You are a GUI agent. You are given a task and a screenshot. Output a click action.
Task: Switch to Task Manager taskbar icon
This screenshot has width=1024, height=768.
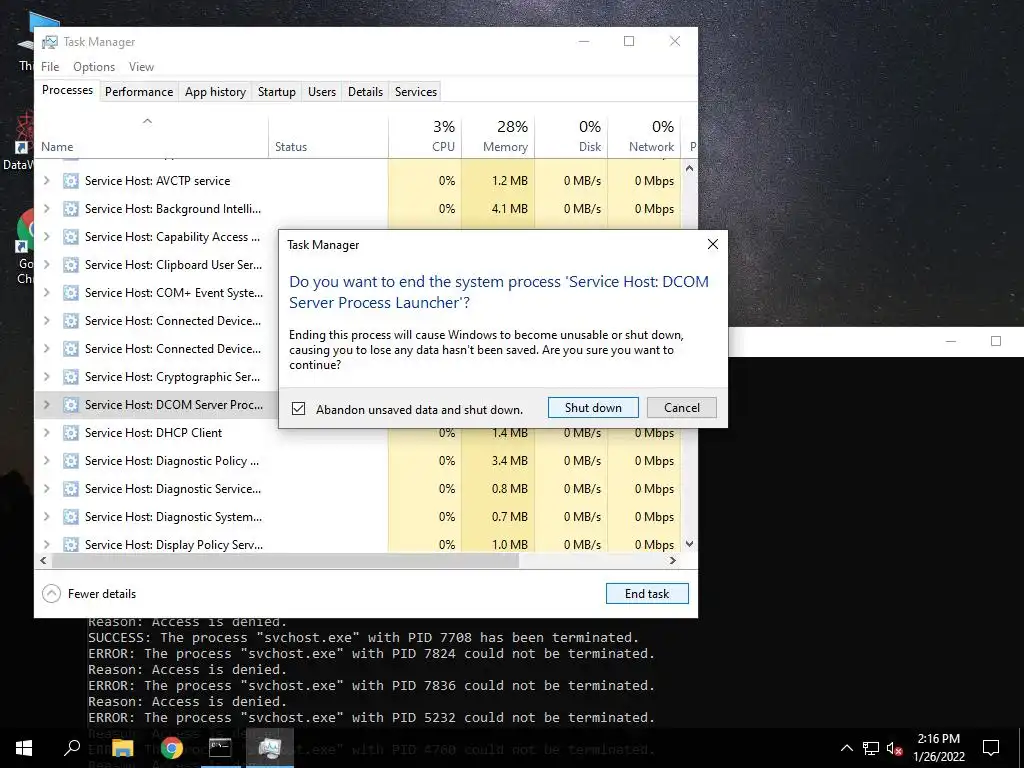(x=269, y=748)
